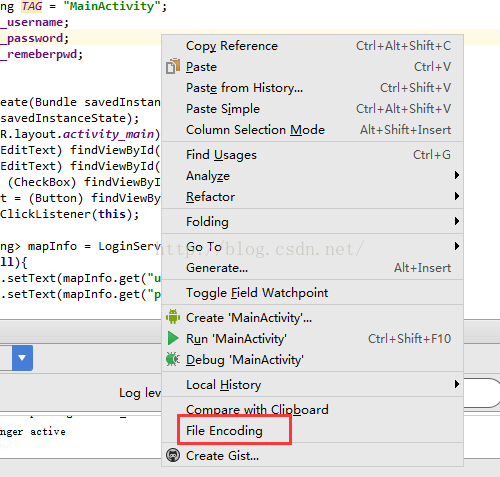Click the GitHub icon for Create Gist
500x477 pixels.
point(173,455)
